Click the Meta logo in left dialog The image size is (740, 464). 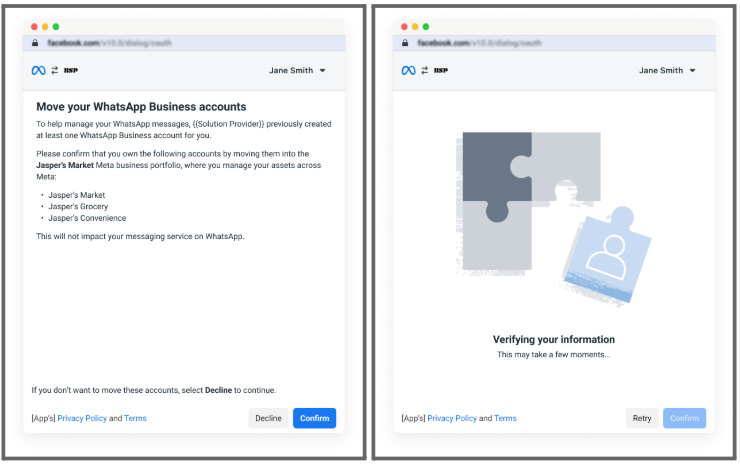point(39,71)
